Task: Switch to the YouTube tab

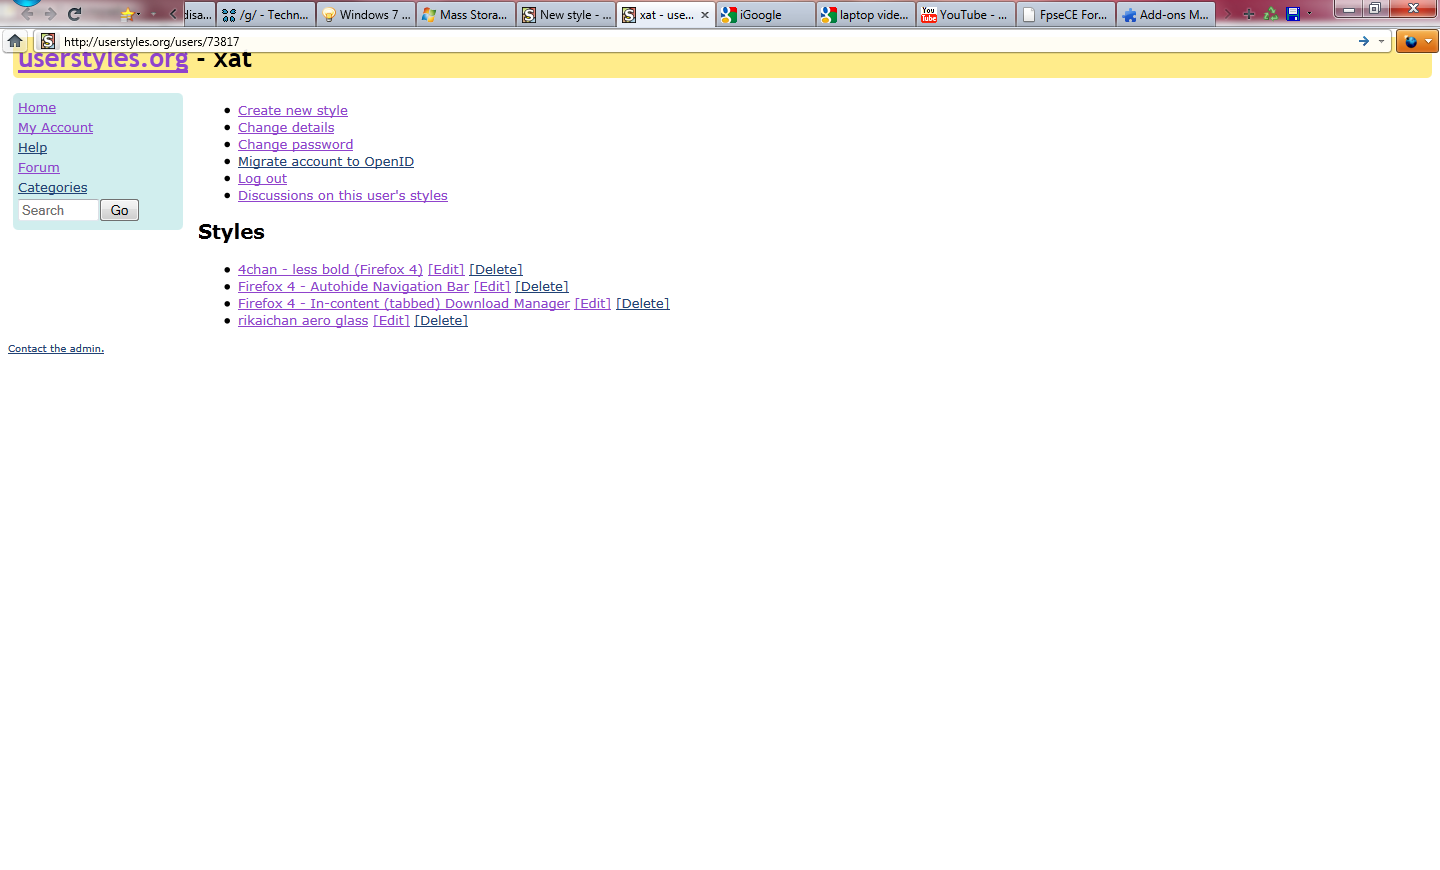Action: coord(966,15)
